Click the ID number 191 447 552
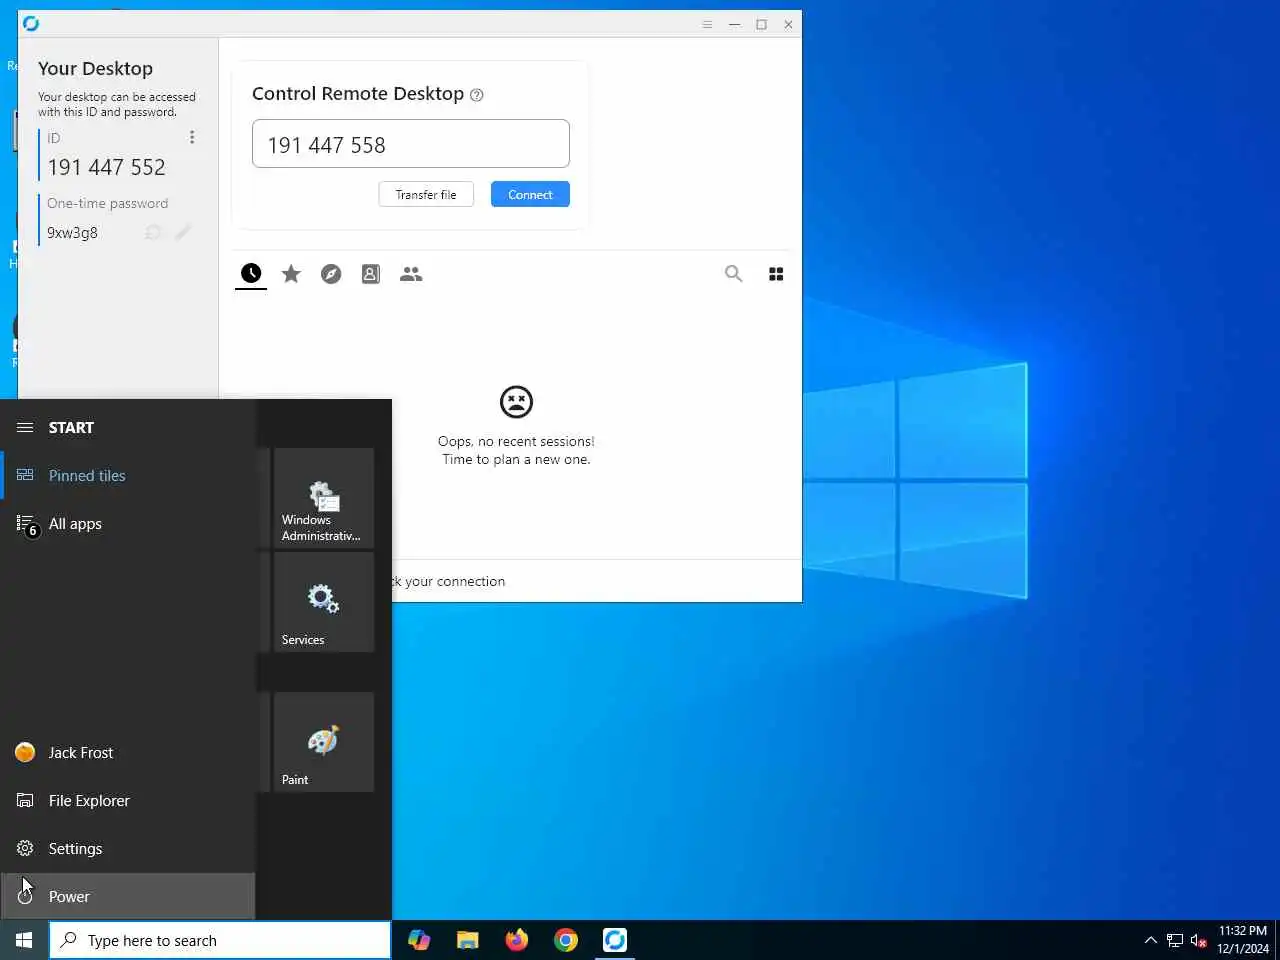The image size is (1280, 960). [x=107, y=167]
